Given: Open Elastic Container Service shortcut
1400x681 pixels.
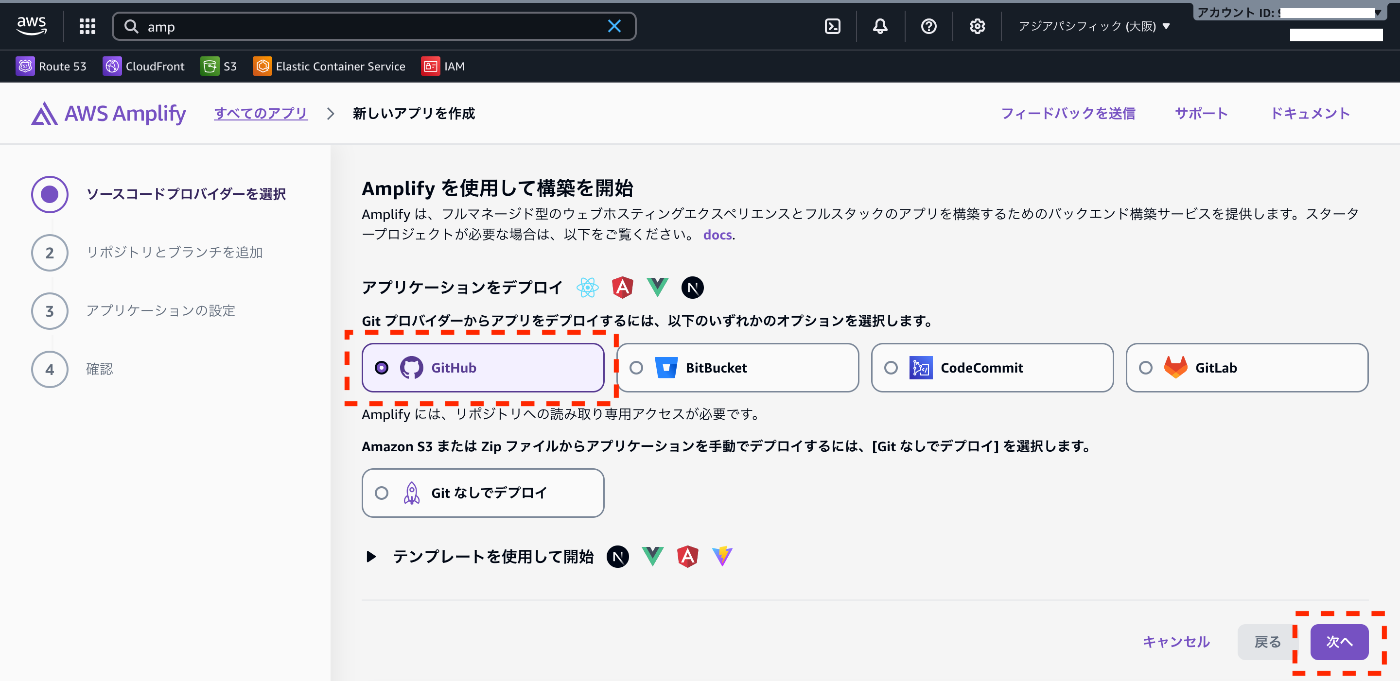Looking at the screenshot, I should click(330, 66).
